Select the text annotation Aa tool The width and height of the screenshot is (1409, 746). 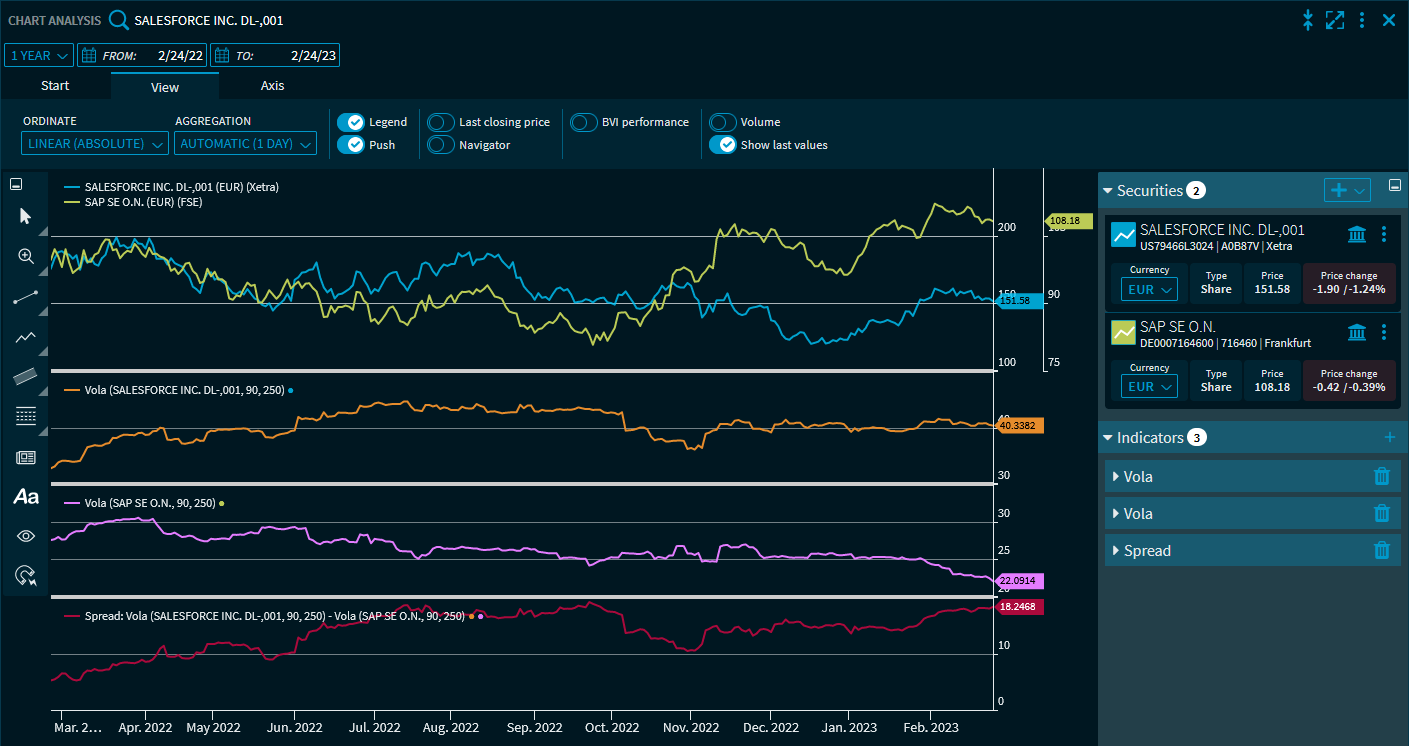coord(26,496)
